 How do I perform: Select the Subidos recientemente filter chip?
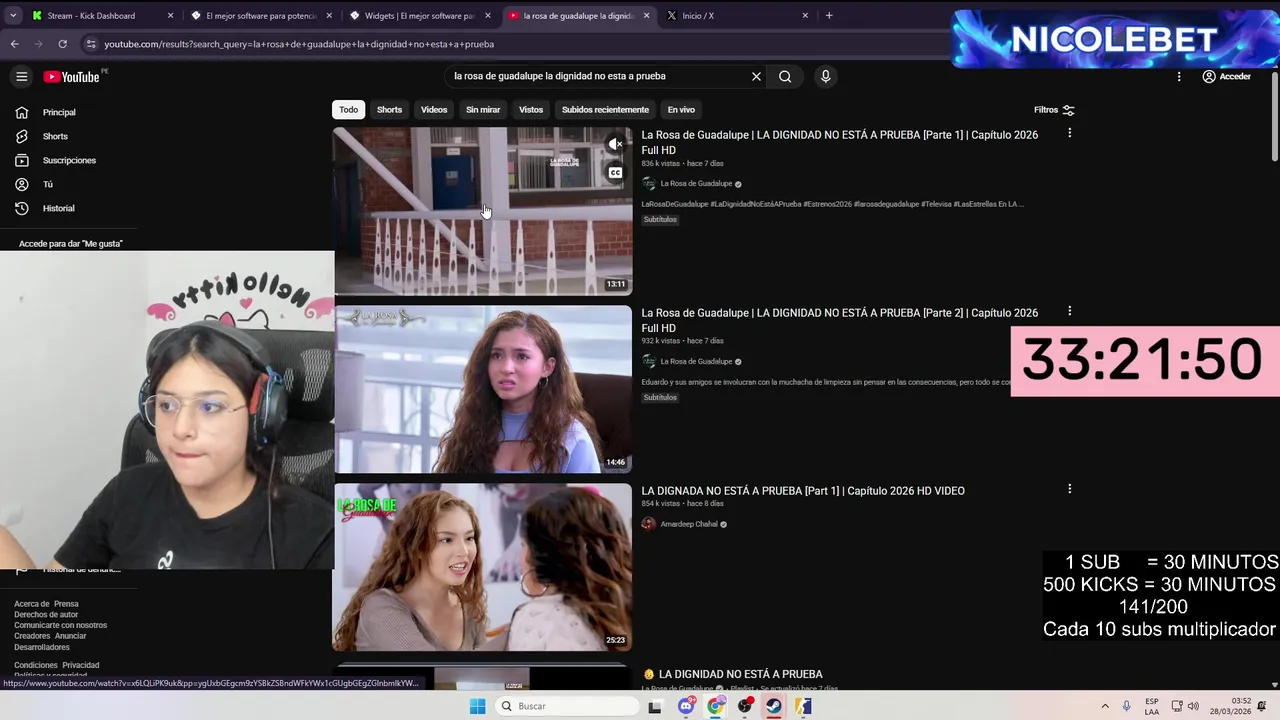pyautogui.click(x=605, y=109)
